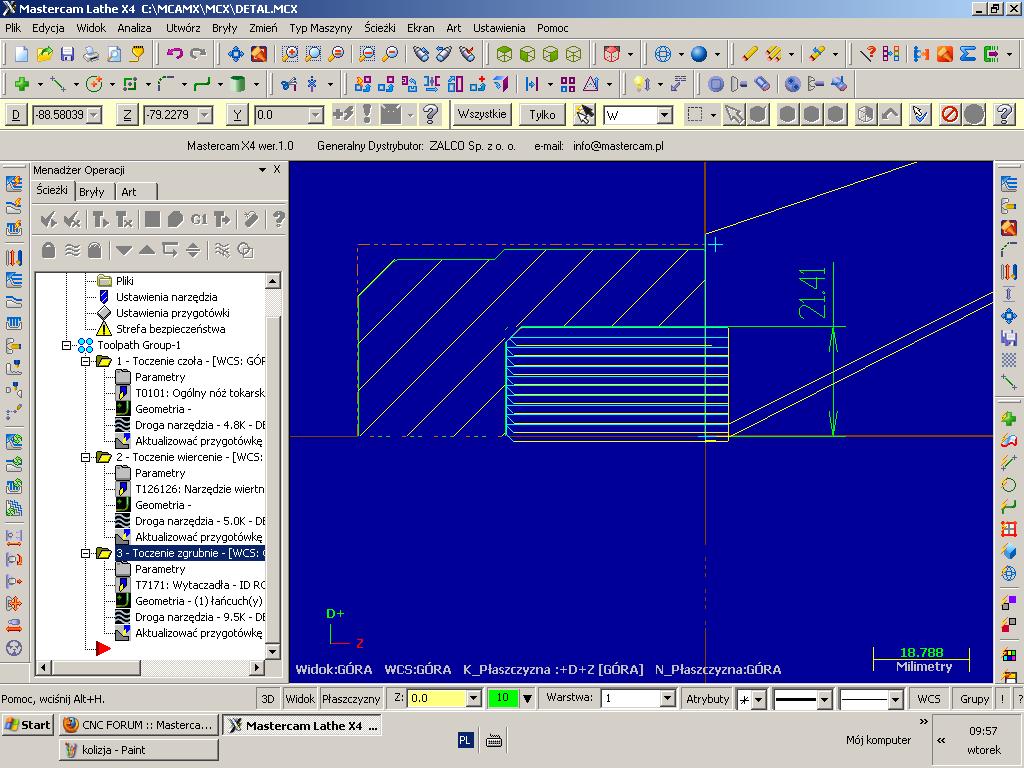Switch to kolizja - Paint taskbar window
Viewport: 1024px width, 768px height.
[138, 750]
